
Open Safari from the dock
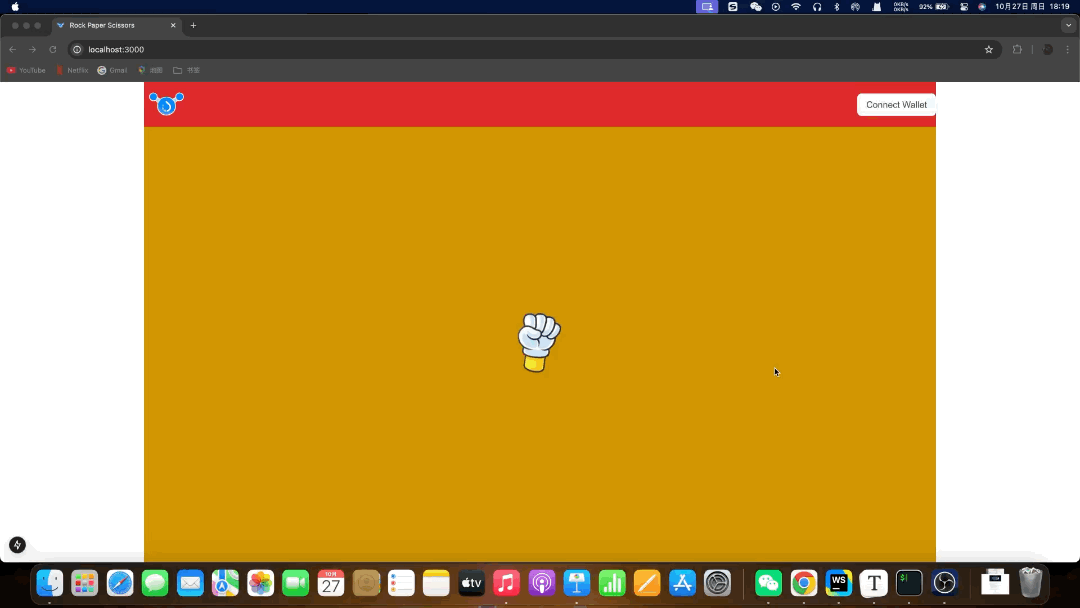tap(120, 583)
